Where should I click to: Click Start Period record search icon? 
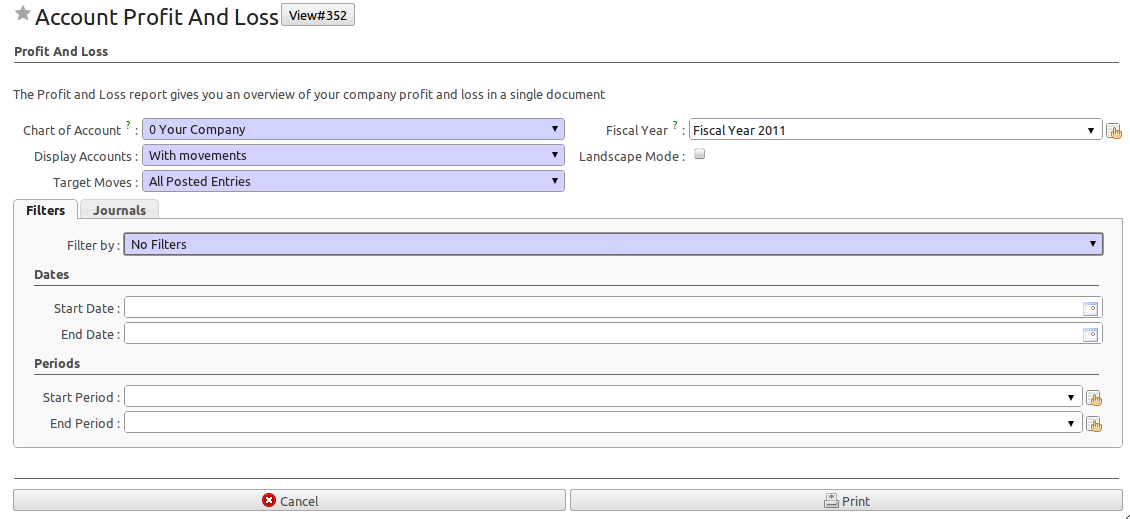tap(1094, 399)
